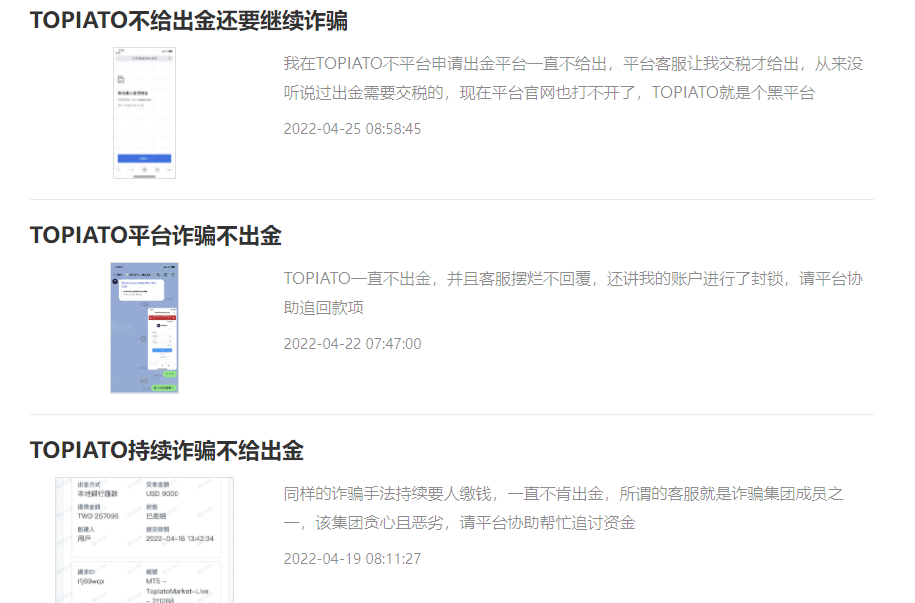The width and height of the screenshot is (915, 603).
Task: Open the 'TOPIATO持续诈骗不给出金' complaint title
Action: (x=166, y=450)
